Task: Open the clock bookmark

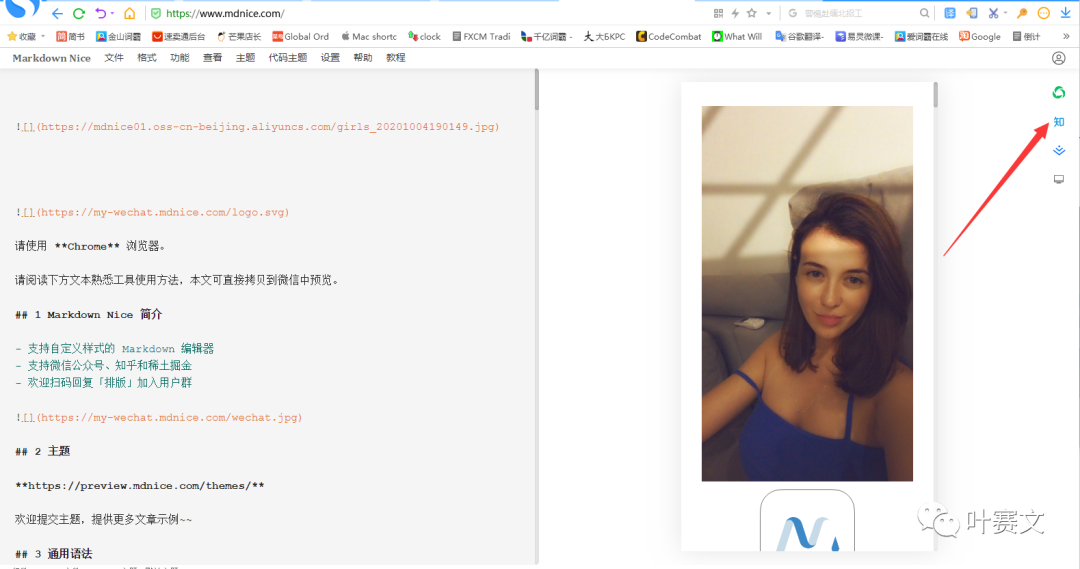Action: 424,37
